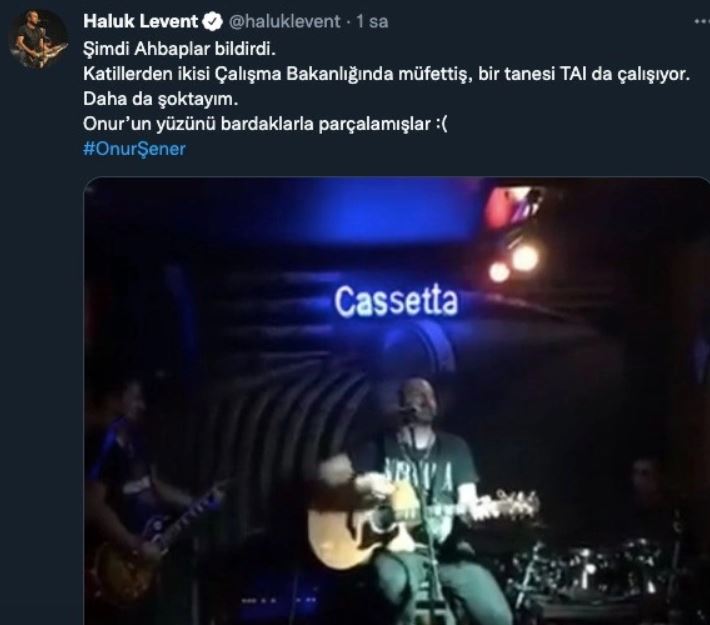Open the tweet's more options ellipsis
The width and height of the screenshot is (710, 625).
tap(702, 21)
